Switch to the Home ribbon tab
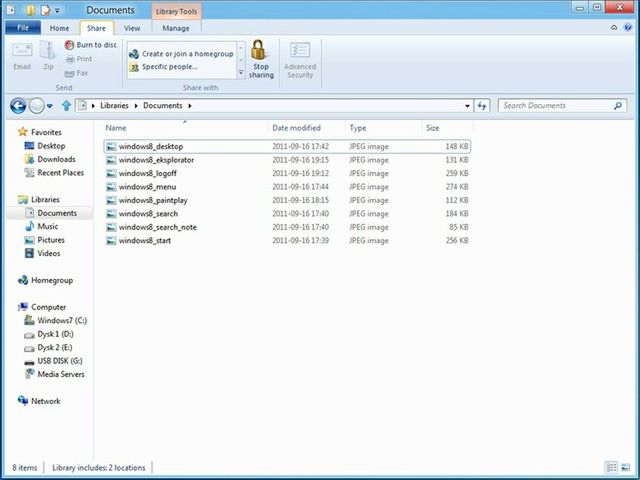The height and width of the screenshot is (480, 640). [x=59, y=28]
